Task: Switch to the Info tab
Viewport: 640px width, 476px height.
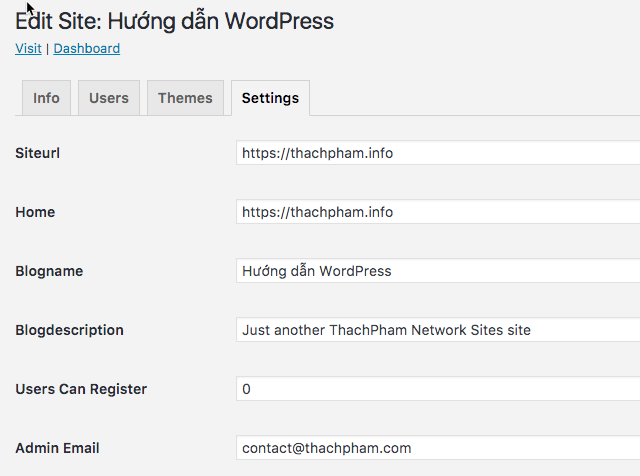Action: click(x=47, y=98)
